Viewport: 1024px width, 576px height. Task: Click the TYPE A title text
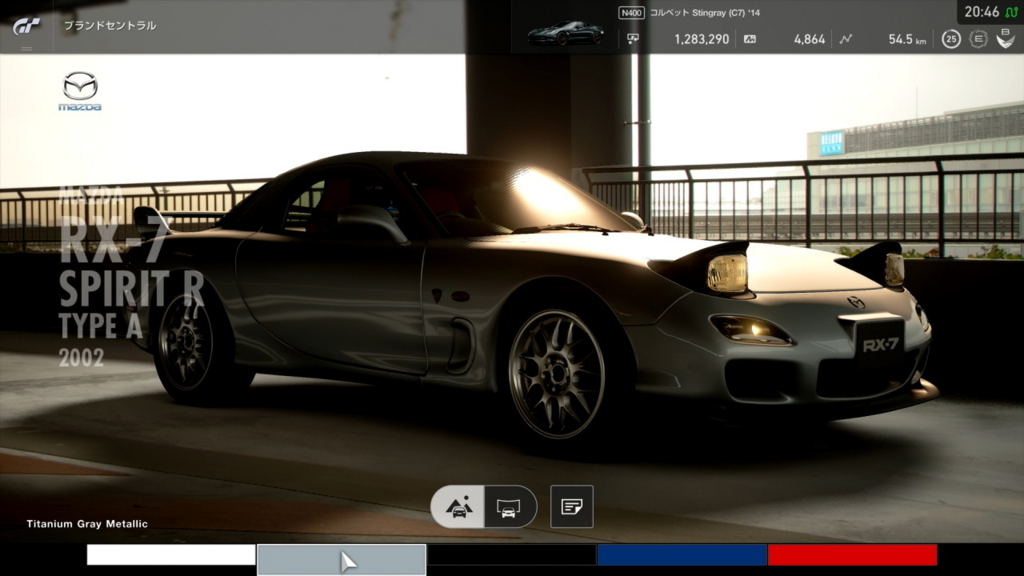coord(101,326)
